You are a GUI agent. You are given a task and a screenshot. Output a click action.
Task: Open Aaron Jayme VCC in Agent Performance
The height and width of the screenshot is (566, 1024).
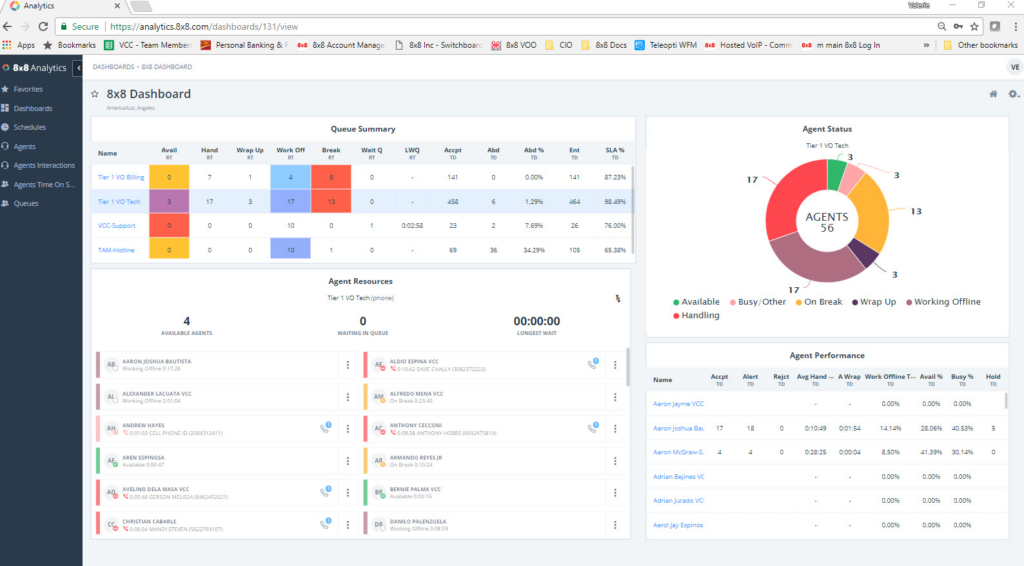click(678, 403)
